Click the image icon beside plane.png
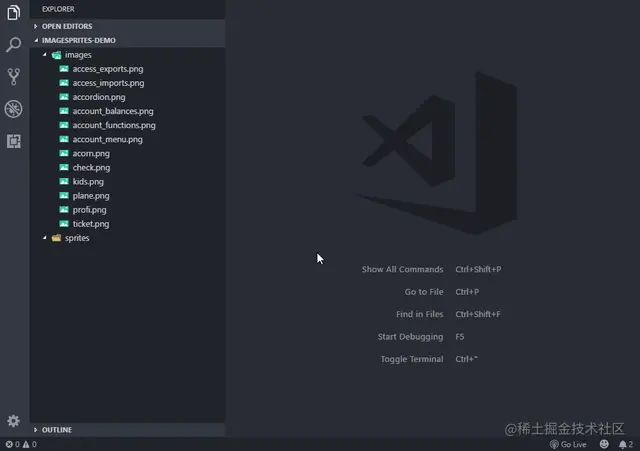This screenshot has width=640, height=451. (x=64, y=196)
